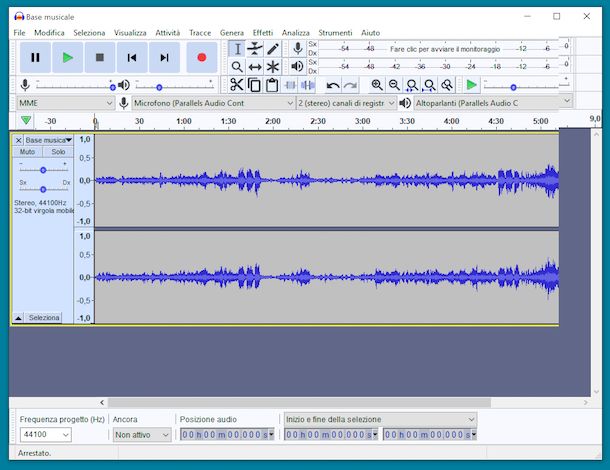Image resolution: width=610 pixels, height=470 pixels.
Task: Redo the last undone action
Action: pos(350,85)
